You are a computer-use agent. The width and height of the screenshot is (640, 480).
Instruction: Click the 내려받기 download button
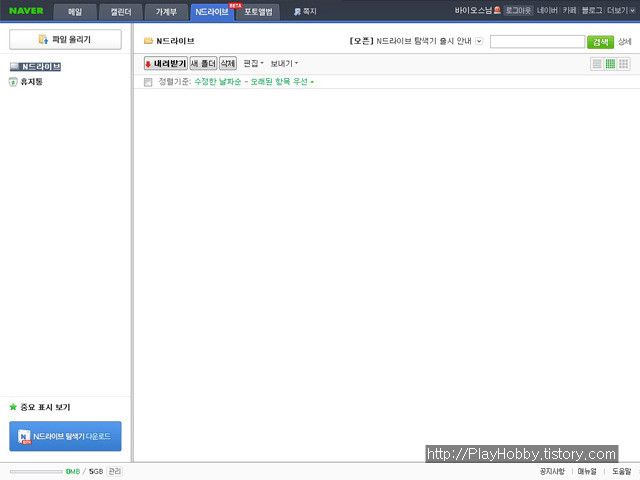[166, 63]
